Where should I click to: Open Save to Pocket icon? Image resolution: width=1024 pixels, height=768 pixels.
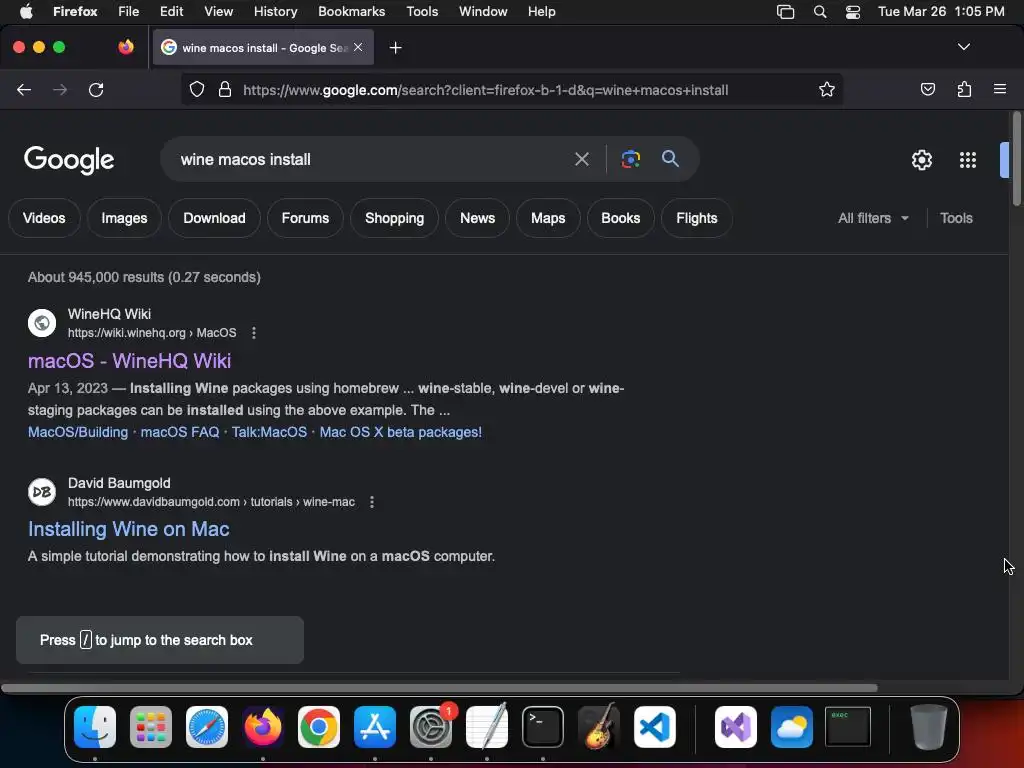tap(927, 89)
